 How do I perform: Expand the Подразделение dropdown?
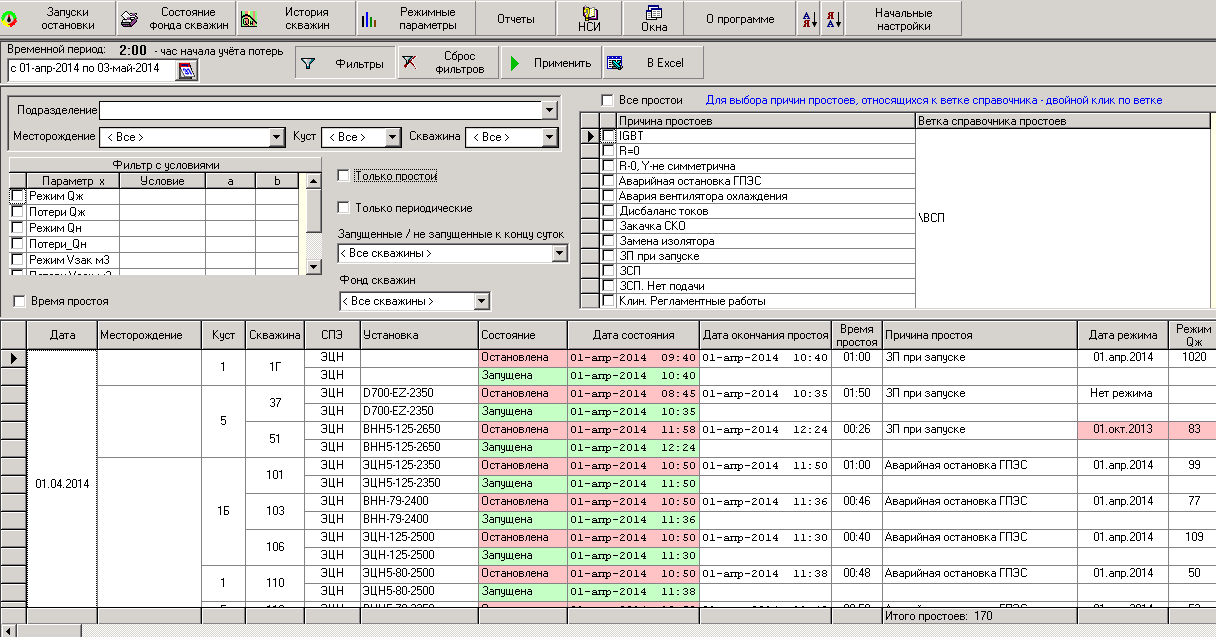coord(549,111)
